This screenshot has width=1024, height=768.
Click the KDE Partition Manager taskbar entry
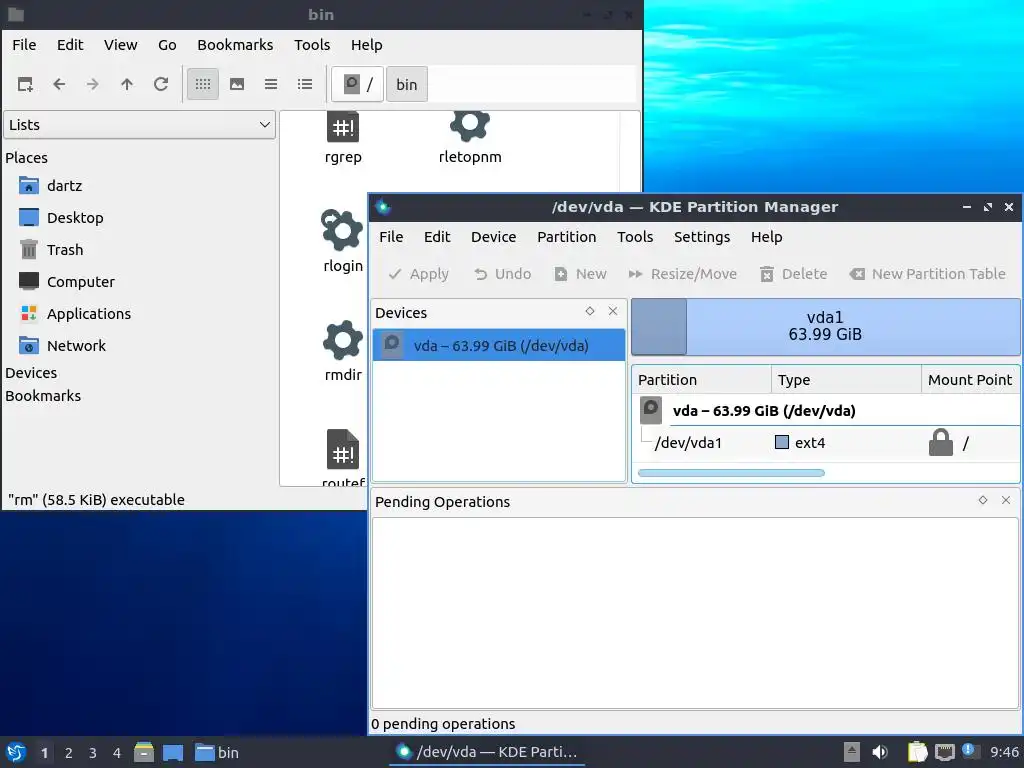[488, 753]
